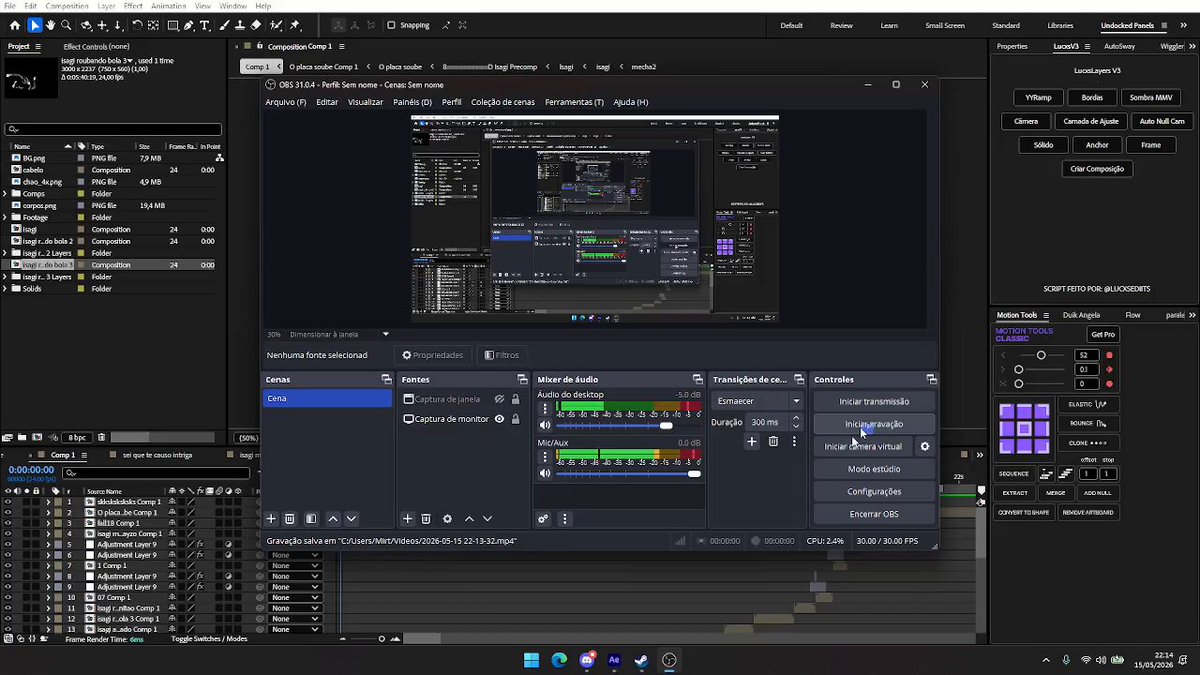This screenshot has width=1200, height=675.
Task: Click the Iniciar transmissão button
Action: point(874,401)
